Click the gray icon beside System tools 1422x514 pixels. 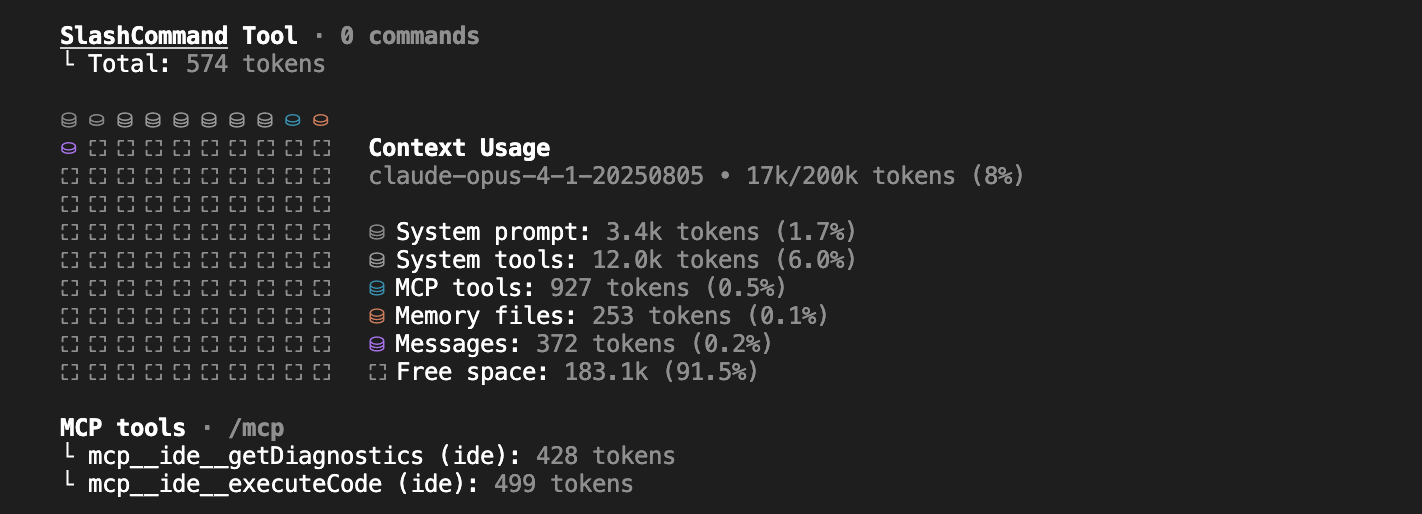pyautogui.click(x=377, y=261)
